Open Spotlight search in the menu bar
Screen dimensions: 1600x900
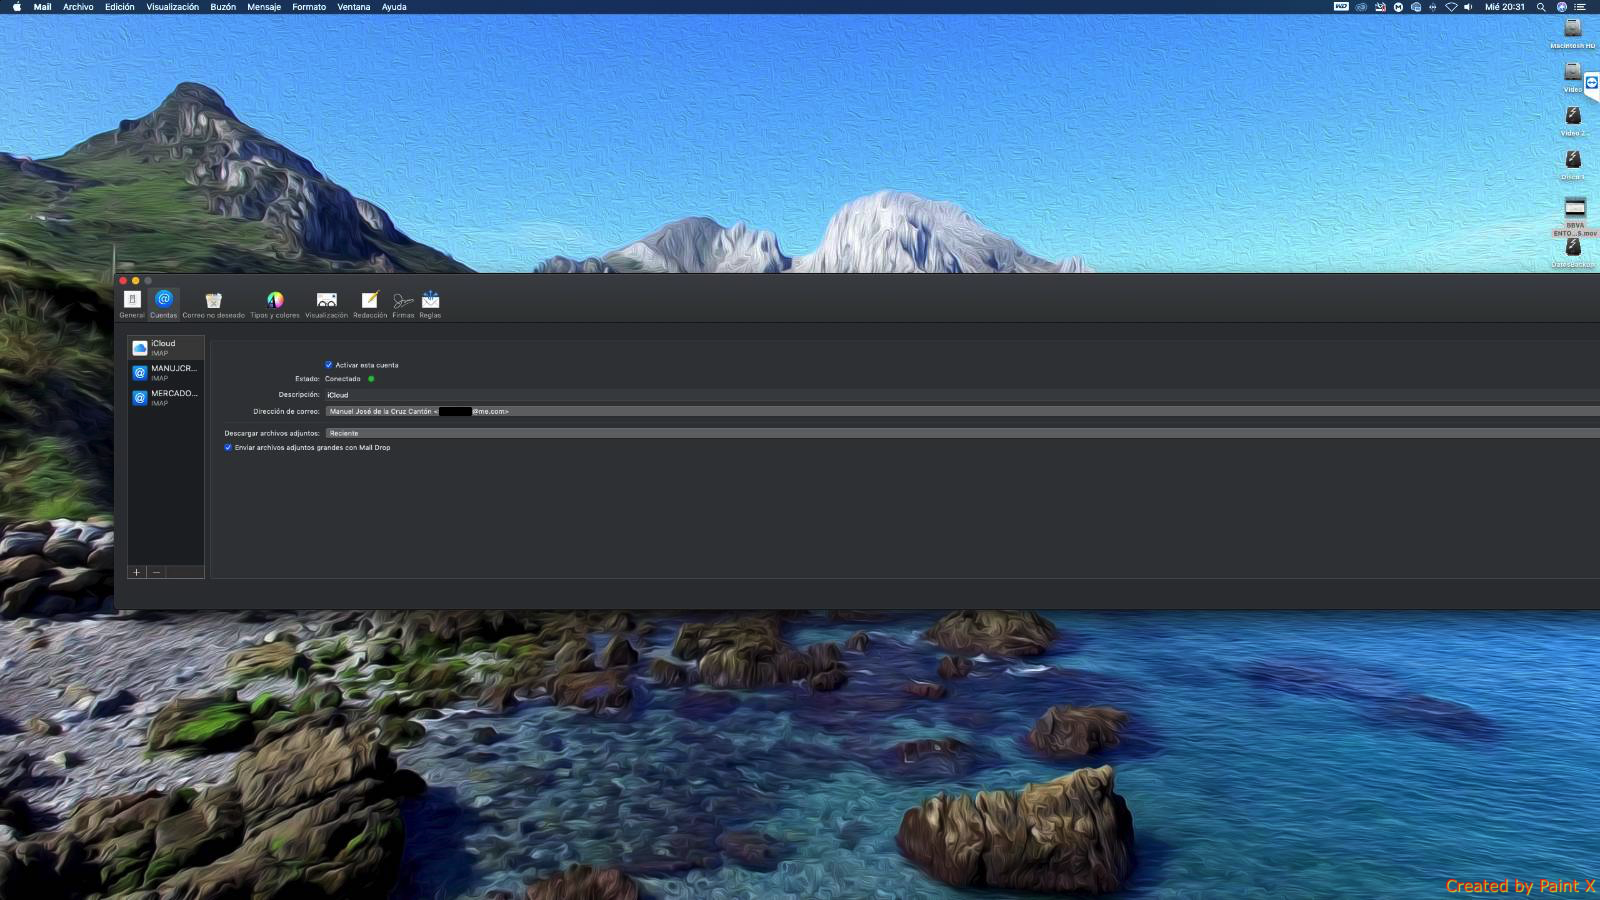tap(1541, 7)
